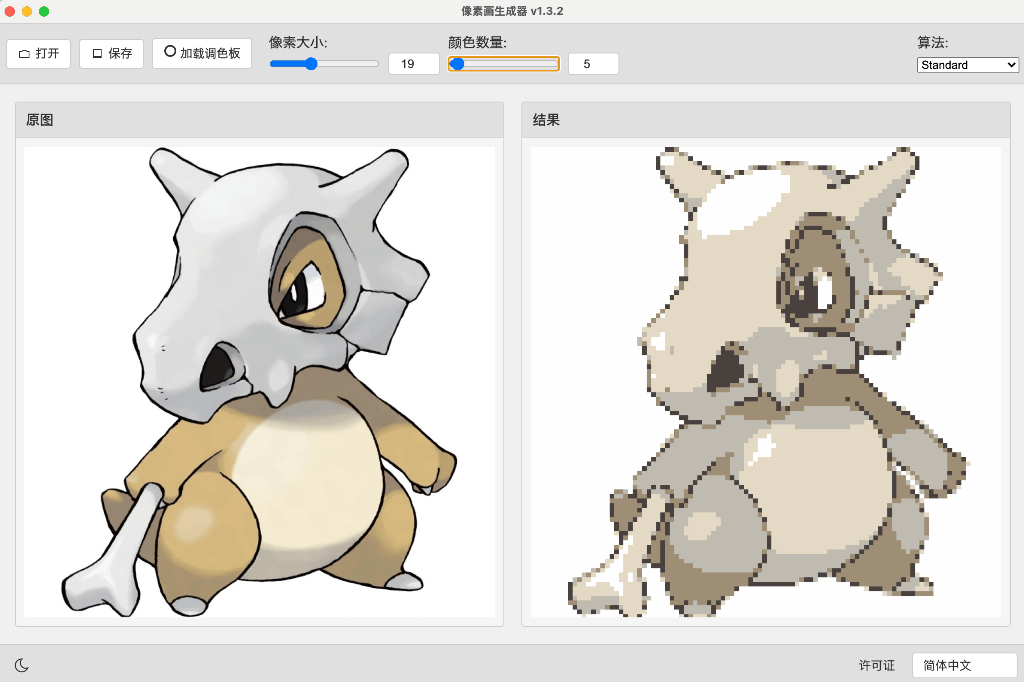Open the Standard algorithm dropdown
This screenshot has width=1024, height=682.
coord(968,65)
